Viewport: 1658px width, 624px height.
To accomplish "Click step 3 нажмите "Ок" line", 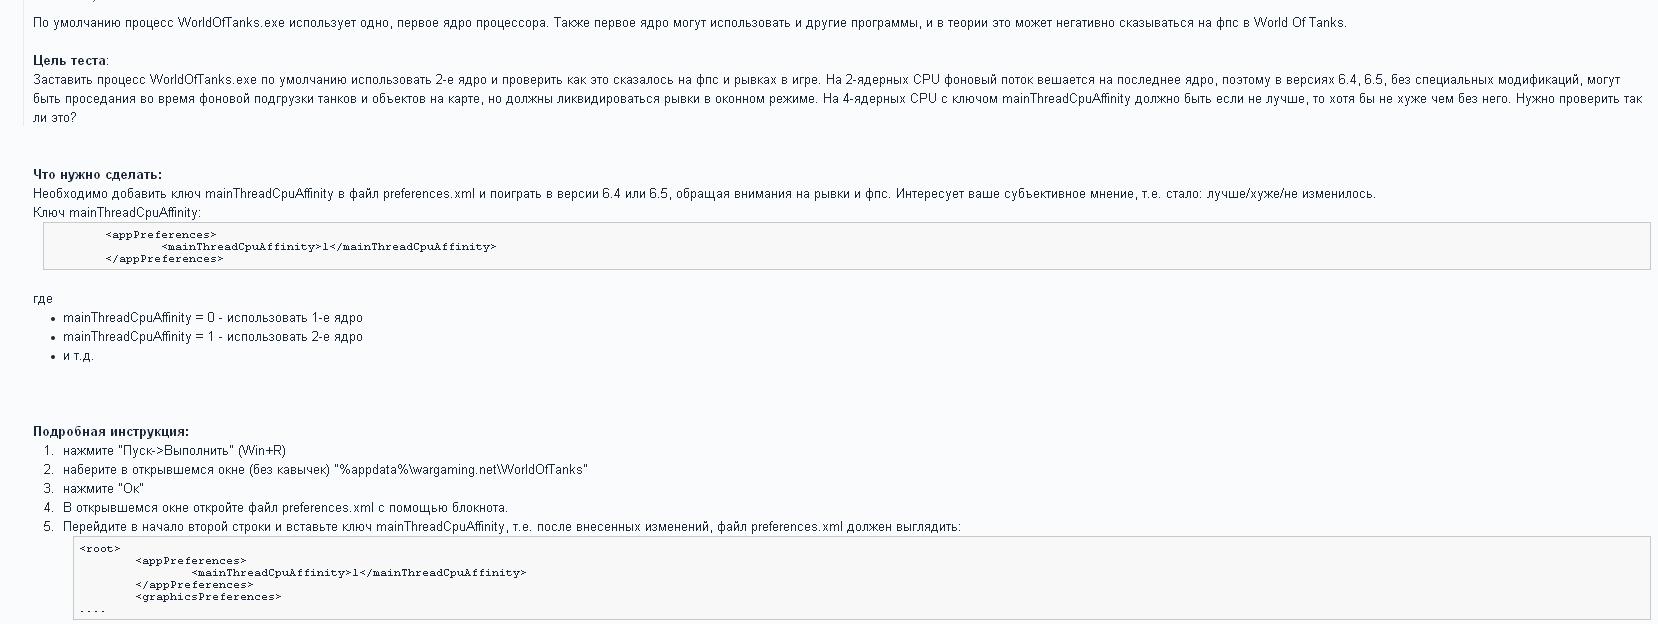I will pyautogui.click(x=103, y=489).
